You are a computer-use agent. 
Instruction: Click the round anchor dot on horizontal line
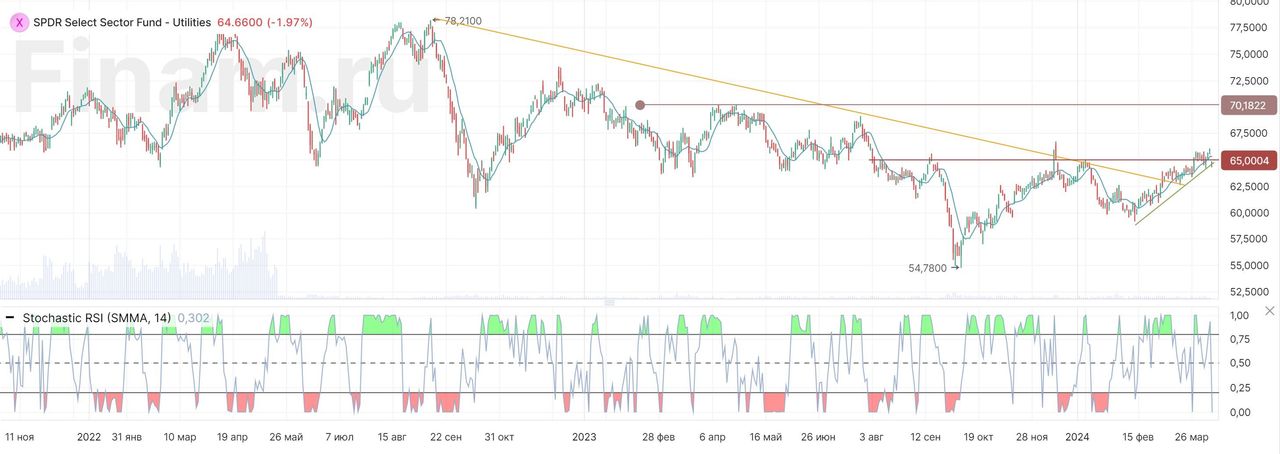tap(640, 104)
